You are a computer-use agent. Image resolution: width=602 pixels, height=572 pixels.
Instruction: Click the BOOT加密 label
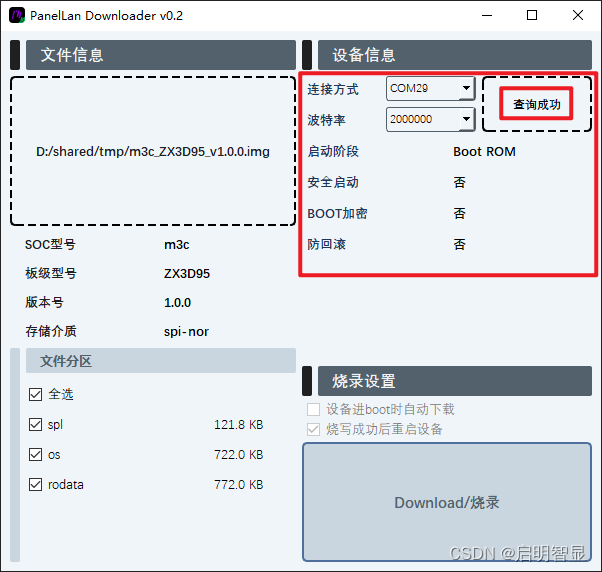pos(337,213)
